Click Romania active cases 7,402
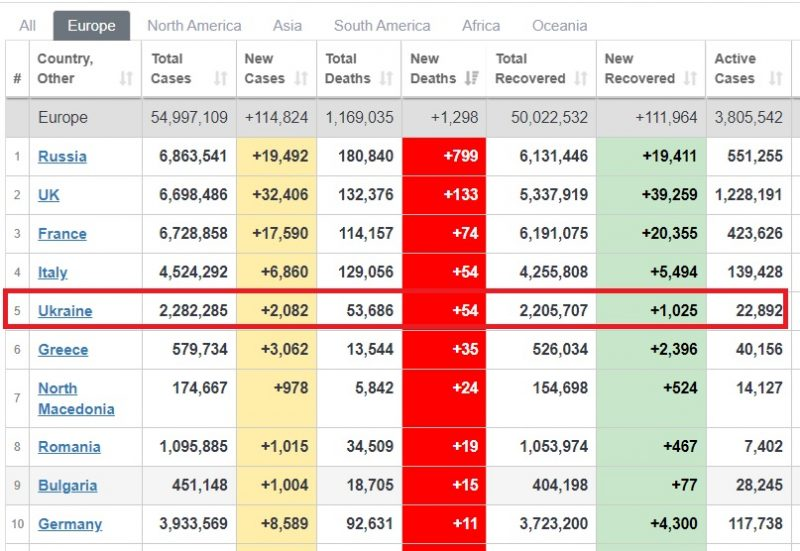The width and height of the screenshot is (800, 551). [763, 447]
